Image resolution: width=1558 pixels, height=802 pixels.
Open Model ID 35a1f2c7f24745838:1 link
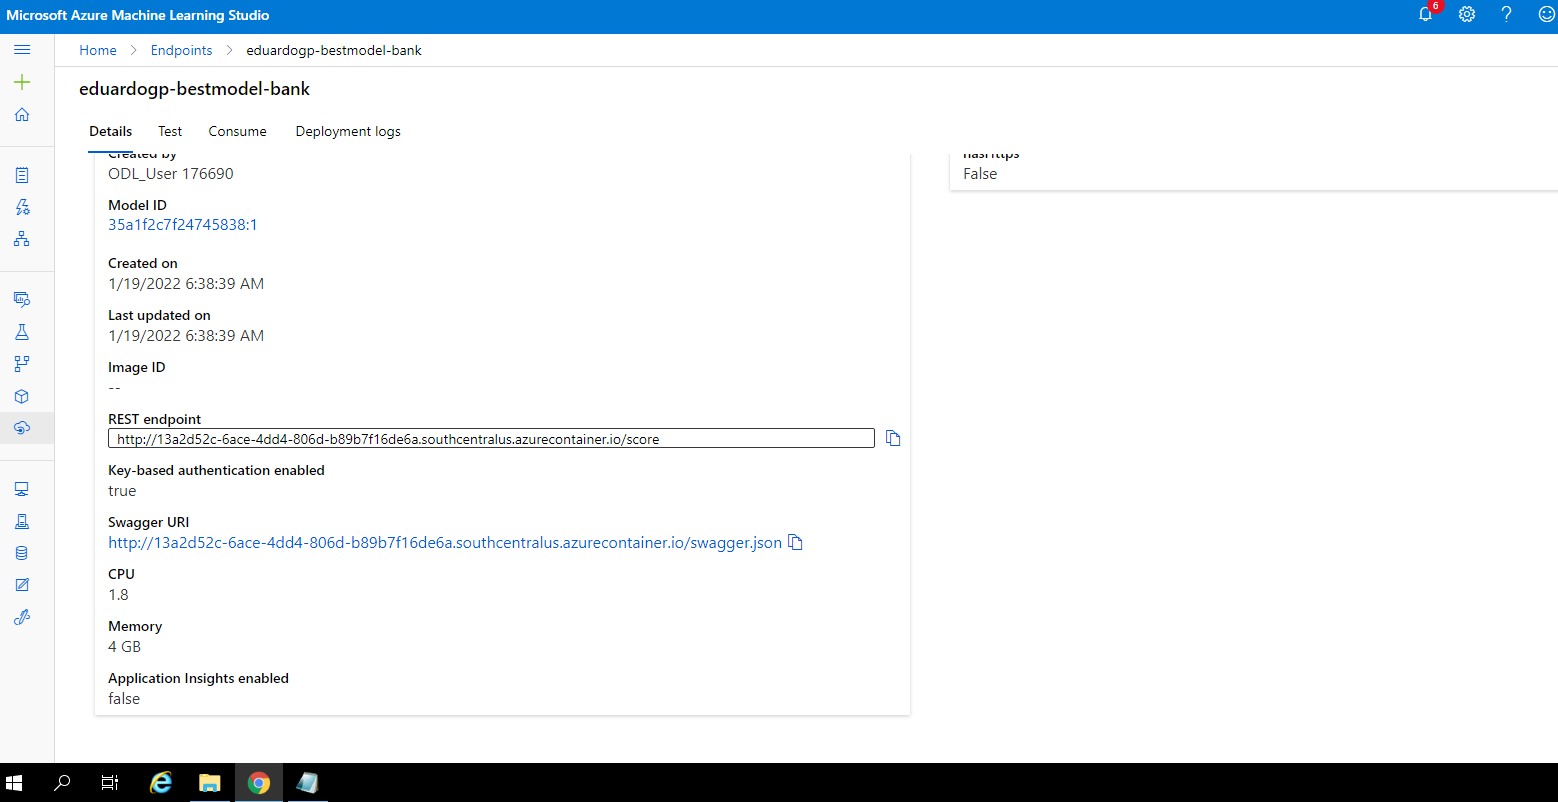183,225
